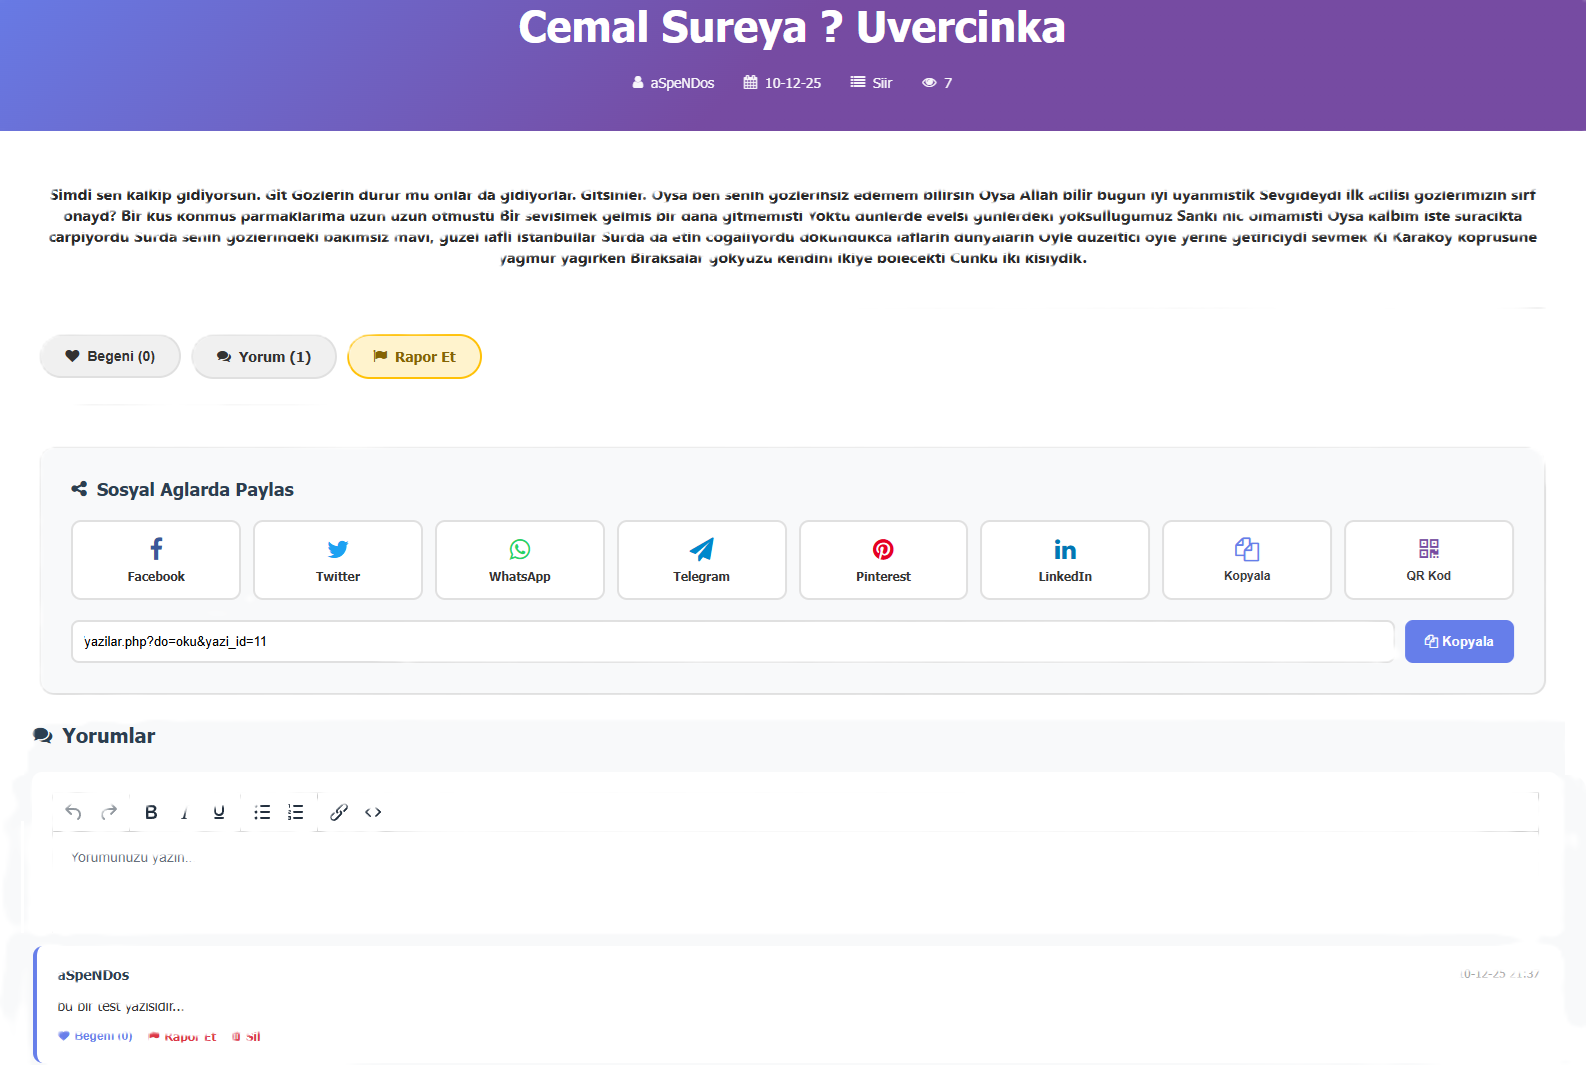Click the URL field containing yazilar.php link
The height and width of the screenshot is (1065, 1586).
coord(732,642)
